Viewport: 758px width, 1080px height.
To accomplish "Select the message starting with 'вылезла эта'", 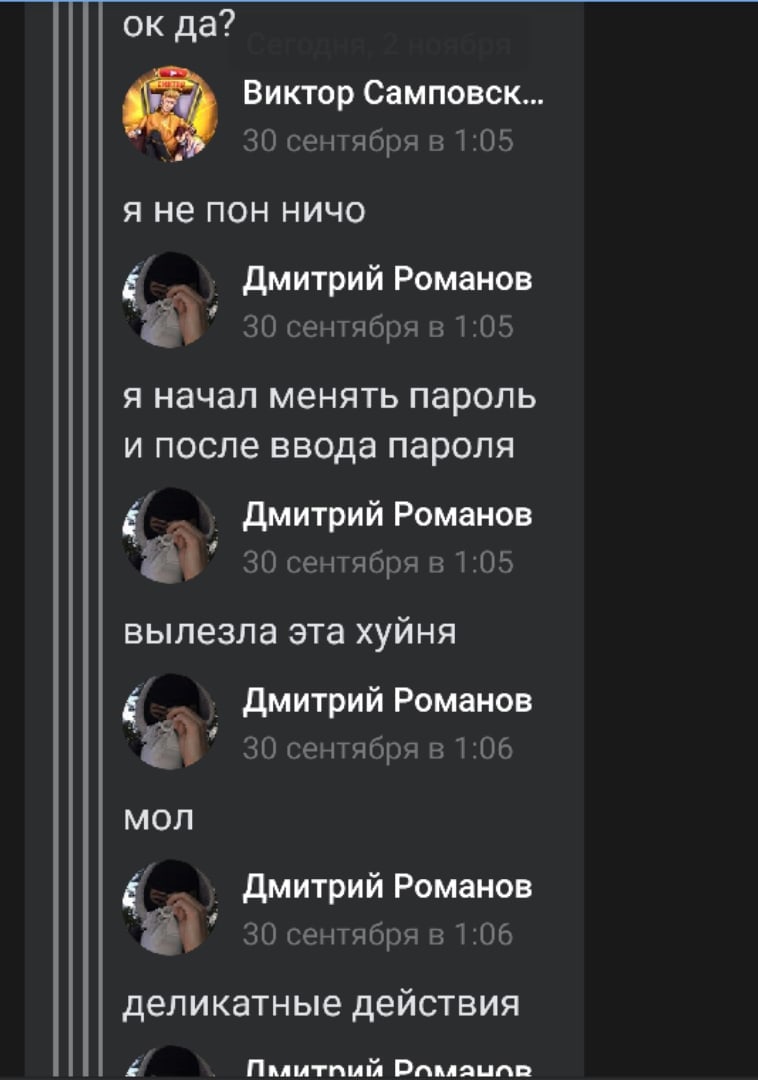I will pos(289,632).
